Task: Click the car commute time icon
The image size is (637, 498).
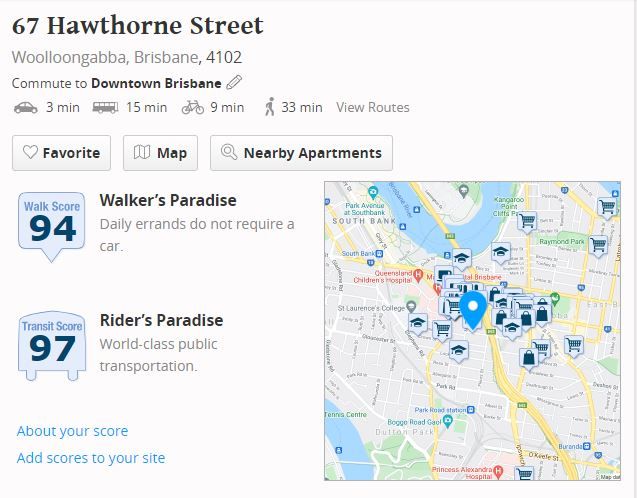Action: (26, 108)
